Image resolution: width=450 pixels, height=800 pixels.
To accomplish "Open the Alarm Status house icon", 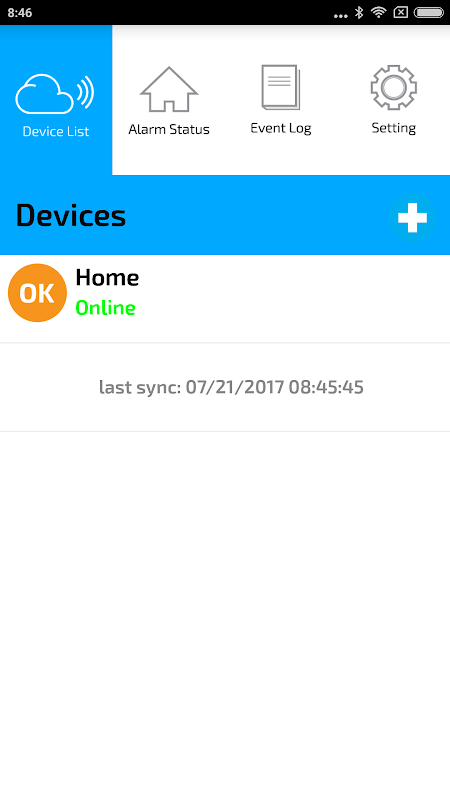I will (x=169, y=89).
